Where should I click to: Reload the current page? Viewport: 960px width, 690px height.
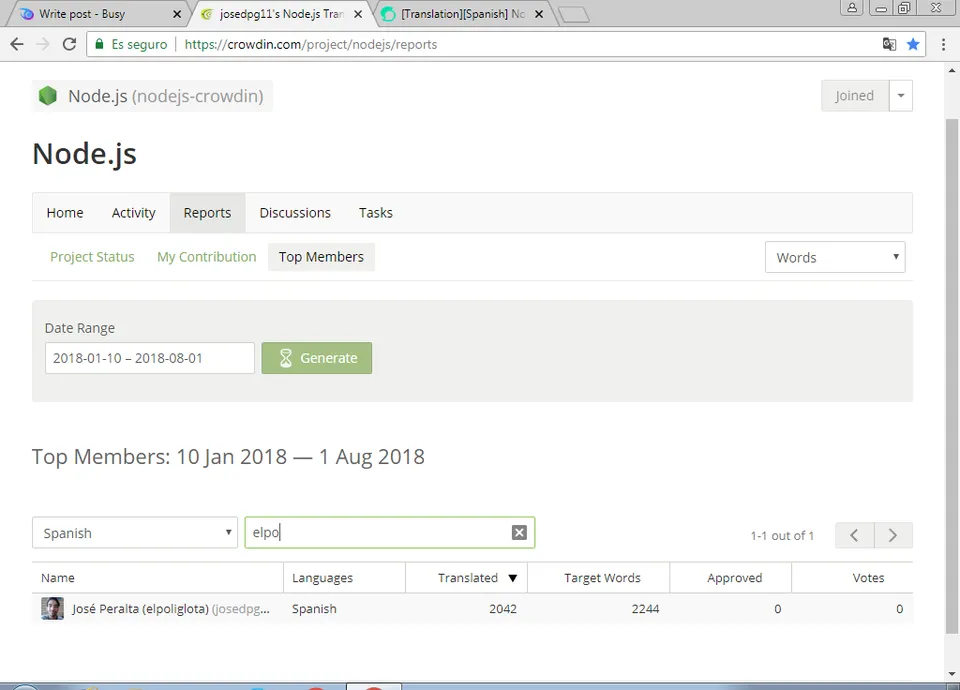pyautogui.click(x=69, y=44)
